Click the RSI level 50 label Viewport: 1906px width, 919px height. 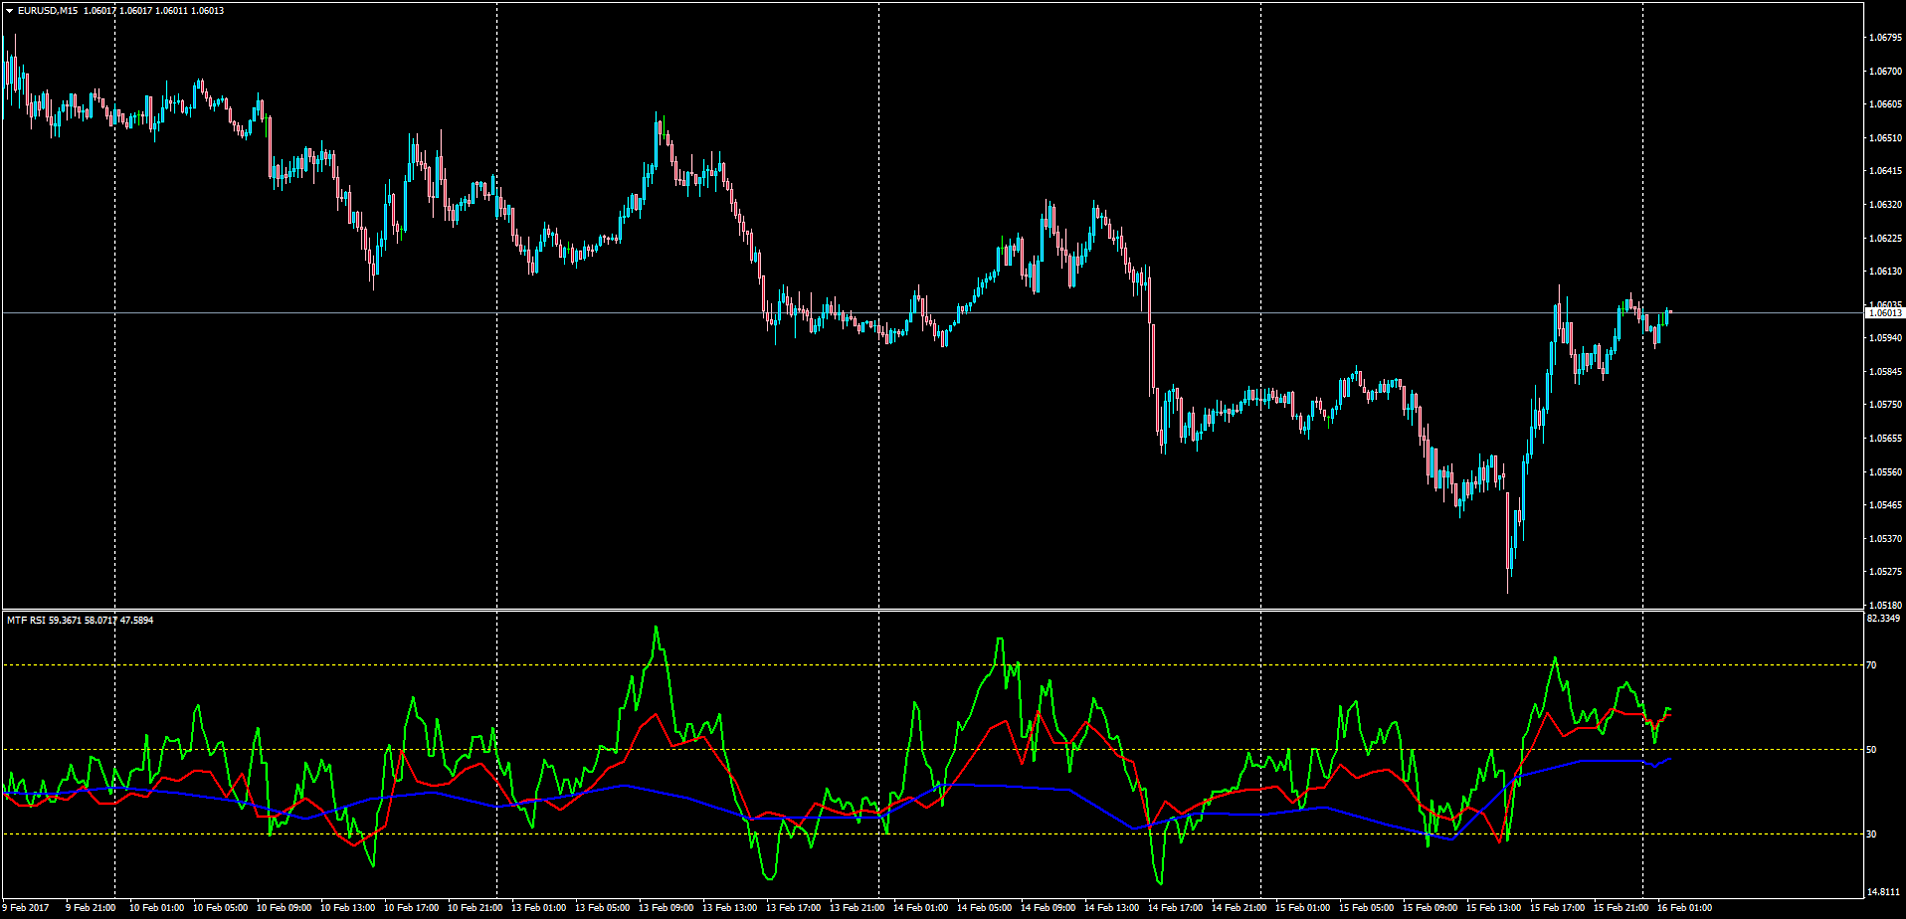[1871, 749]
